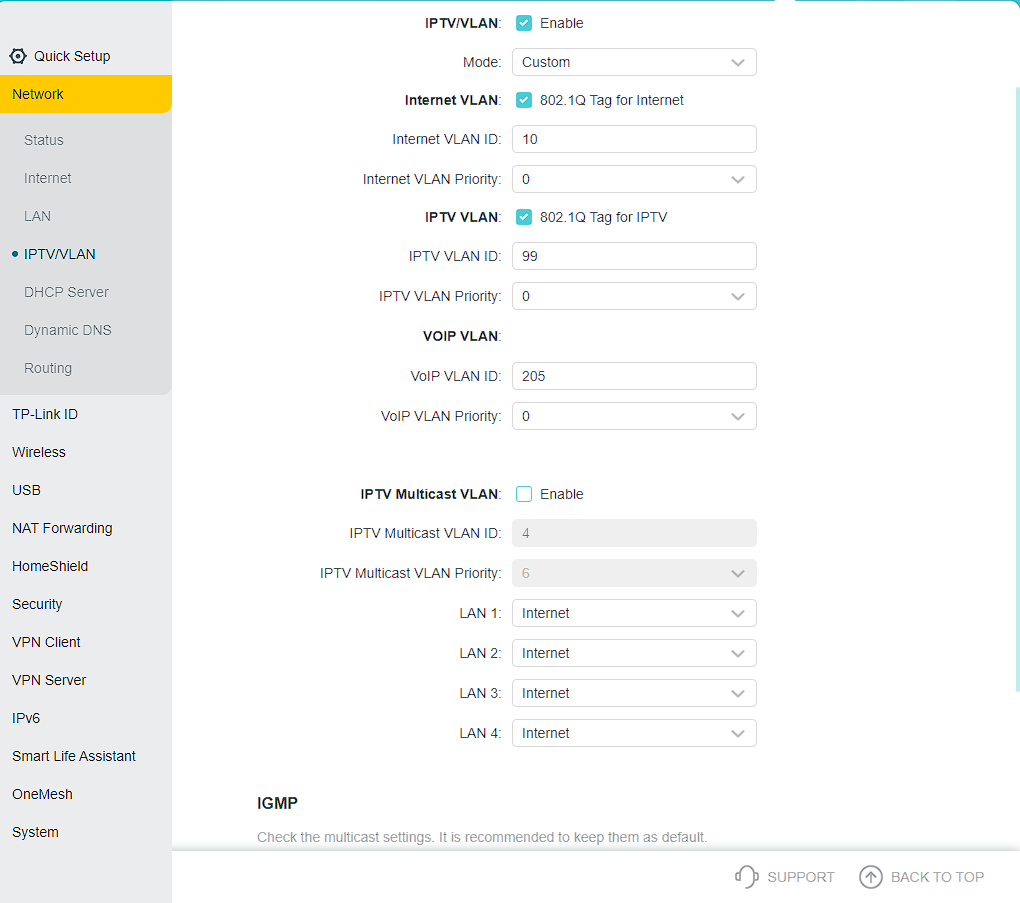Open the Mode dropdown set to Custom

coord(634,62)
